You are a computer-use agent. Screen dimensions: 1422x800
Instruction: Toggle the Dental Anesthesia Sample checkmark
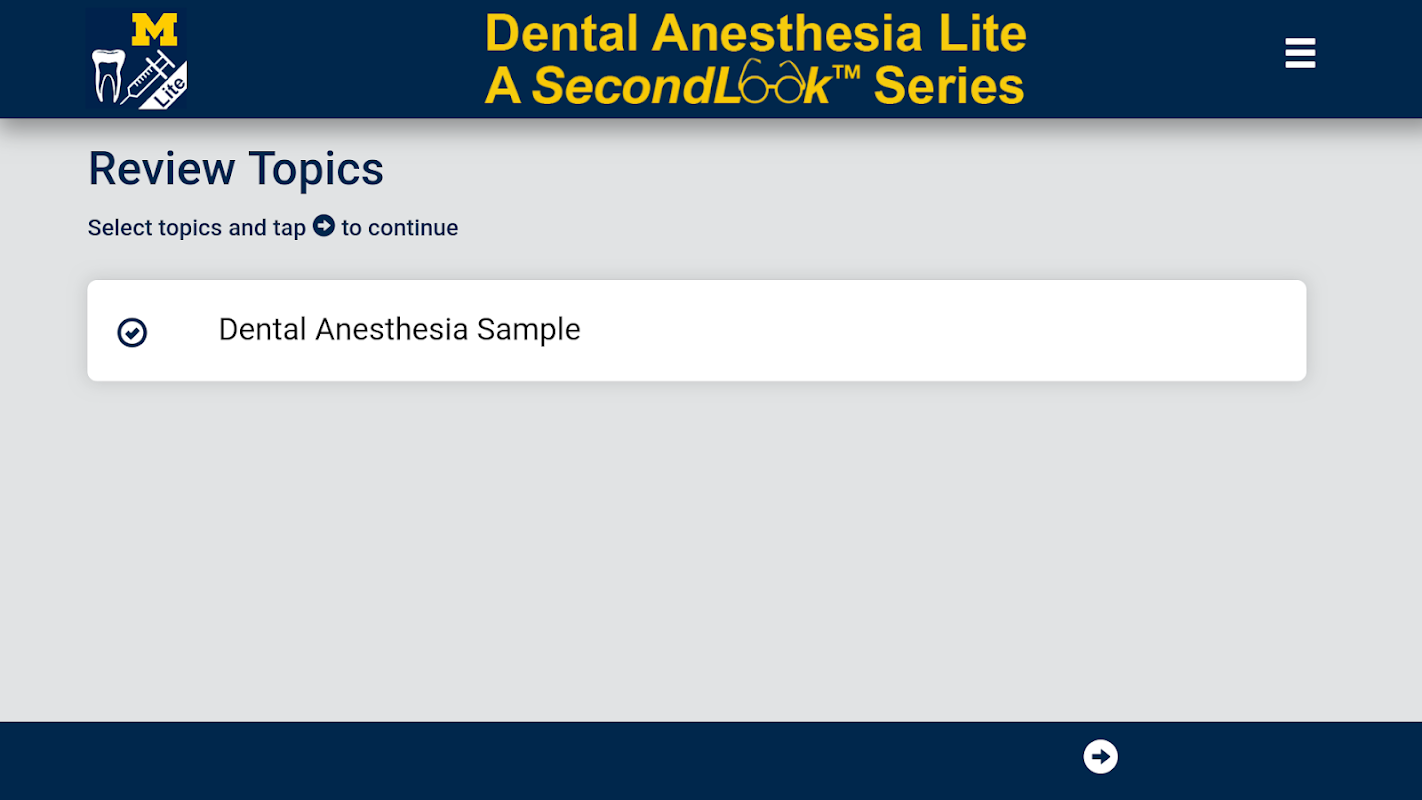(132, 332)
